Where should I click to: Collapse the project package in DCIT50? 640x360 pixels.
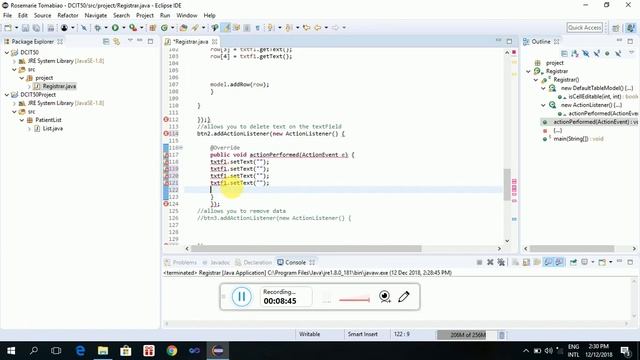point(22,78)
